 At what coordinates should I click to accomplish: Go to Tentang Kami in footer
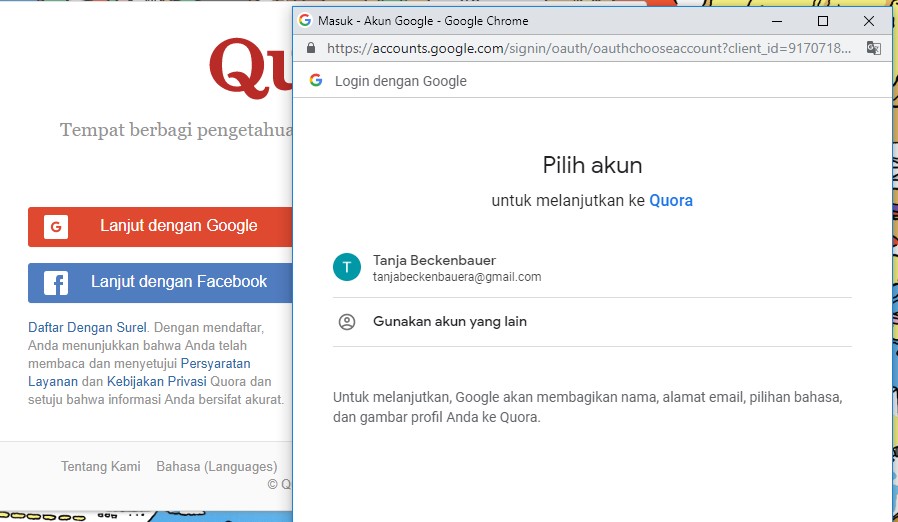click(101, 466)
